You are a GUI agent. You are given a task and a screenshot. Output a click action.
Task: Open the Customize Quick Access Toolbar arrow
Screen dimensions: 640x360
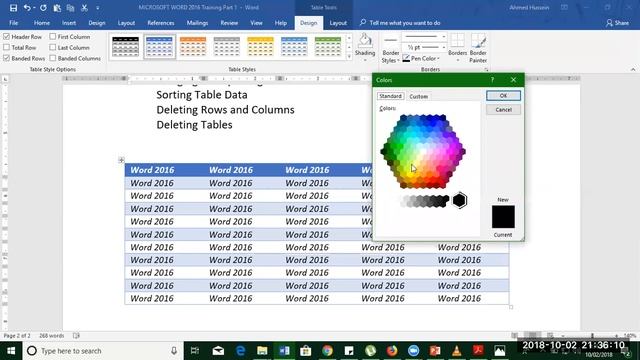click(x=98, y=8)
